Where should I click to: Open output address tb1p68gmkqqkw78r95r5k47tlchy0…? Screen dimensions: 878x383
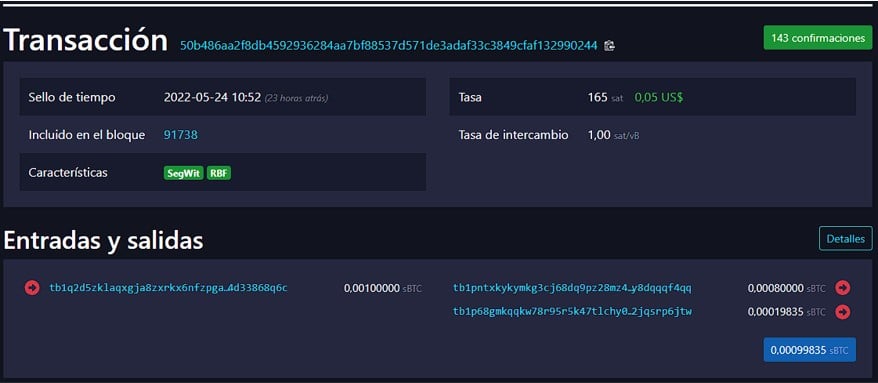(x=572, y=311)
